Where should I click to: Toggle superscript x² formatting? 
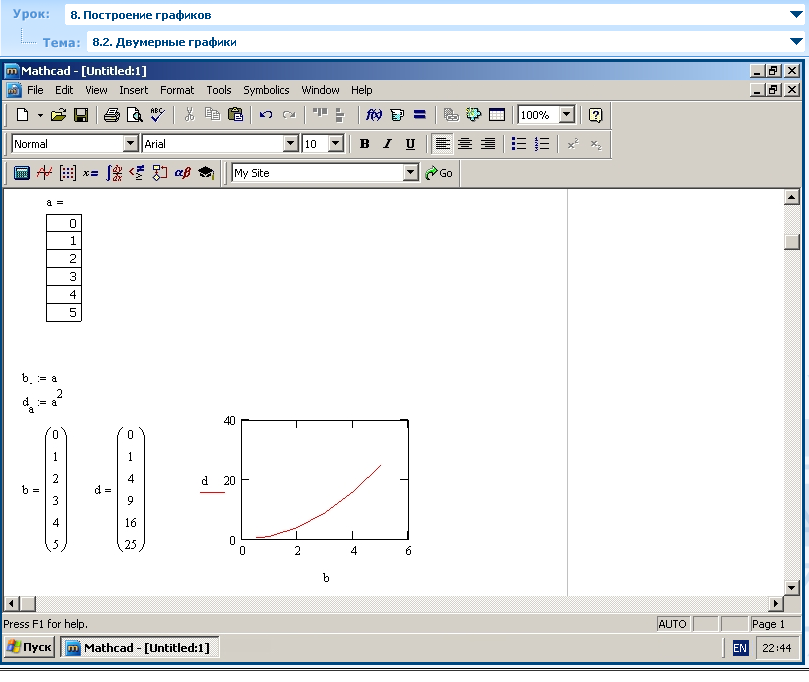(x=573, y=144)
